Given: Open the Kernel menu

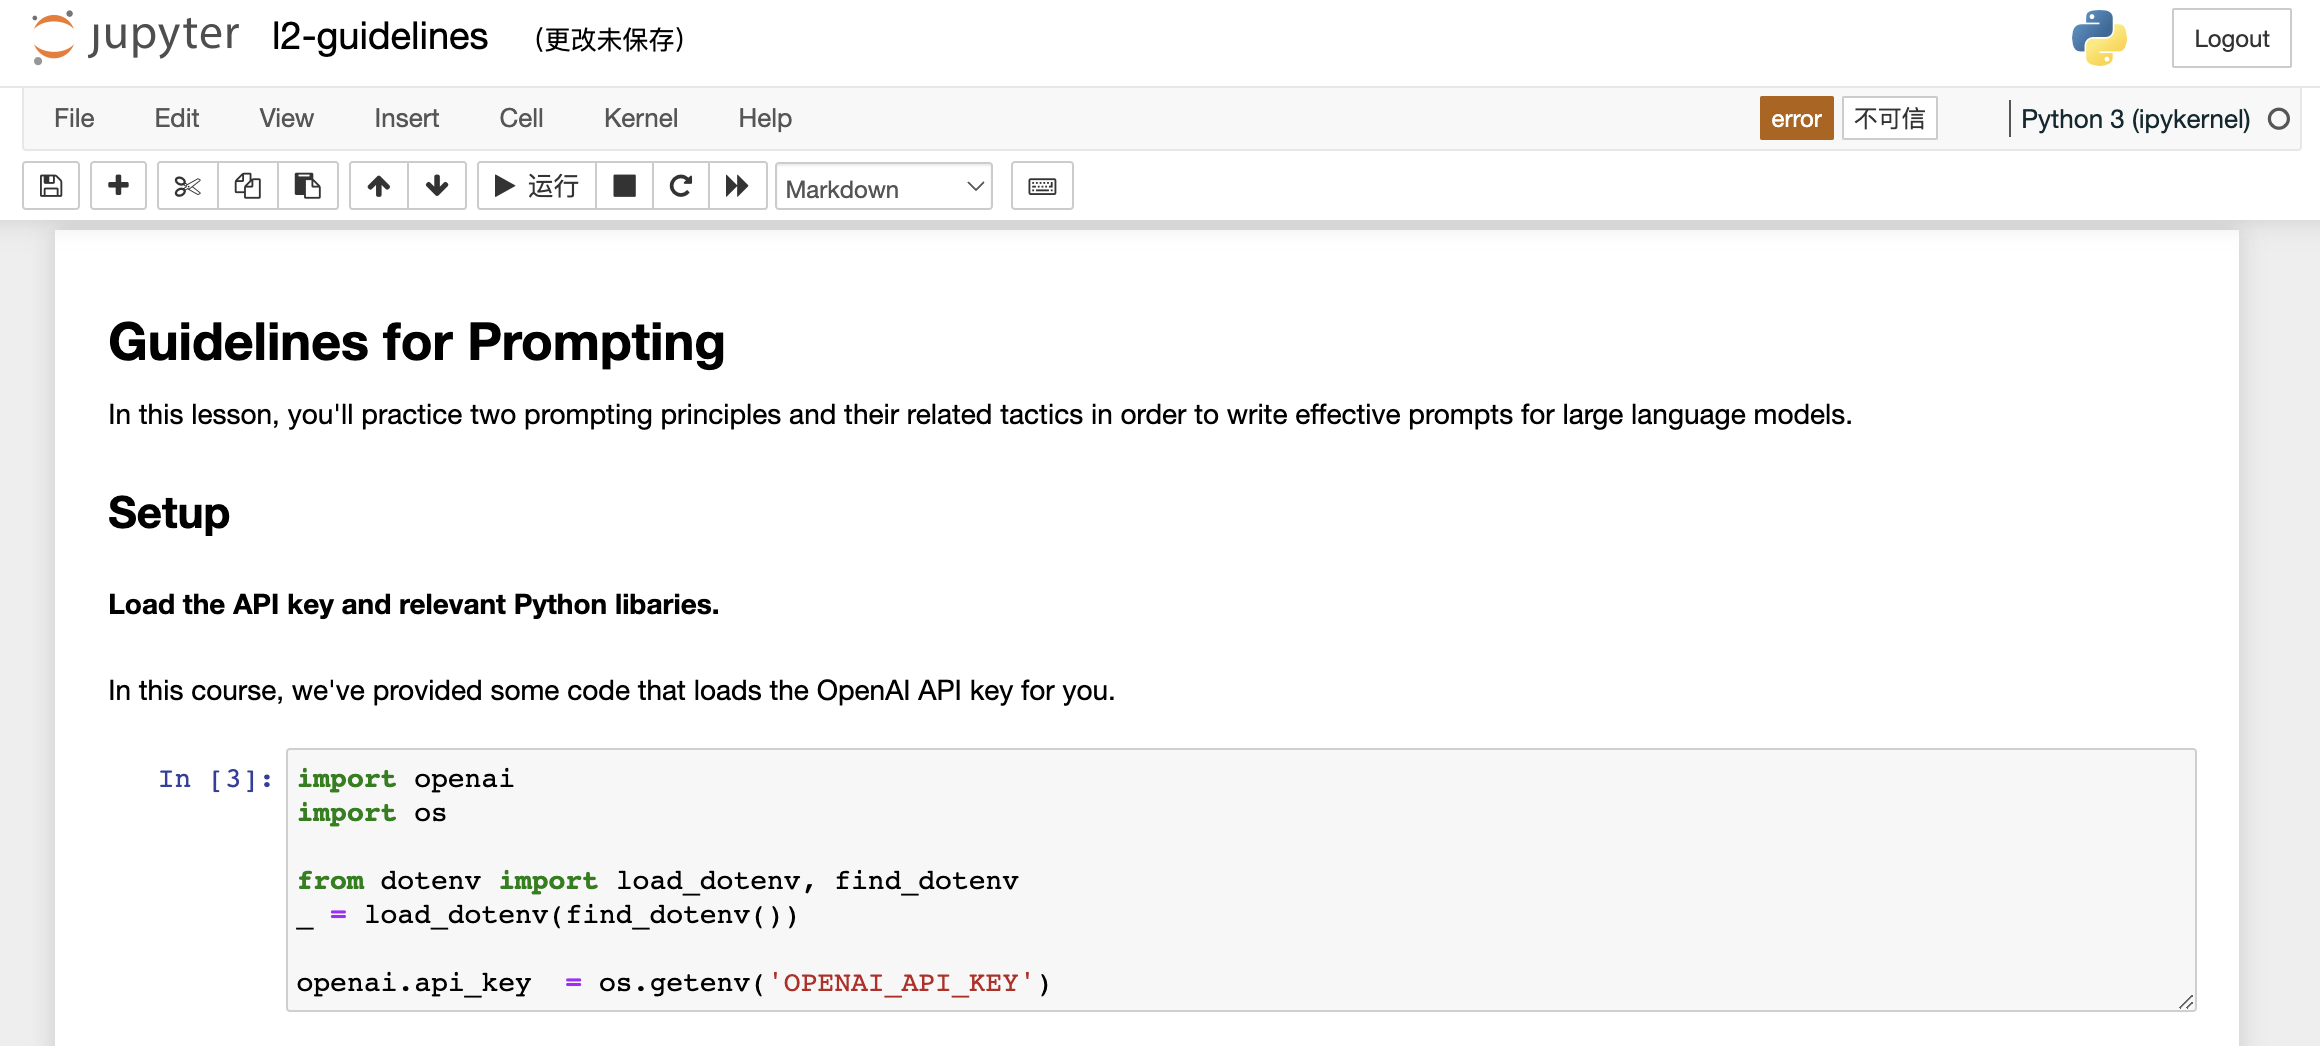Looking at the screenshot, I should point(640,118).
